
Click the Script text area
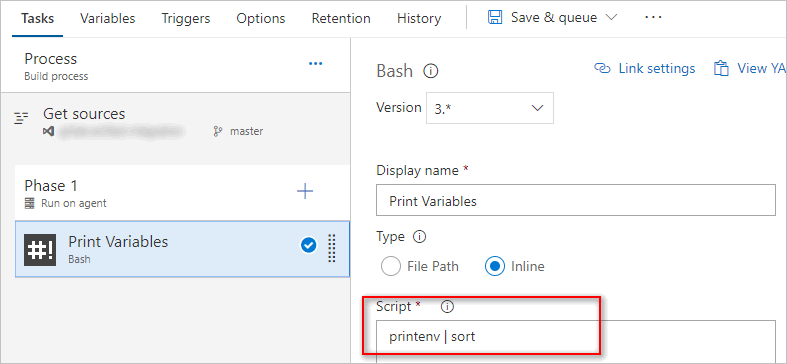[x=576, y=341]
